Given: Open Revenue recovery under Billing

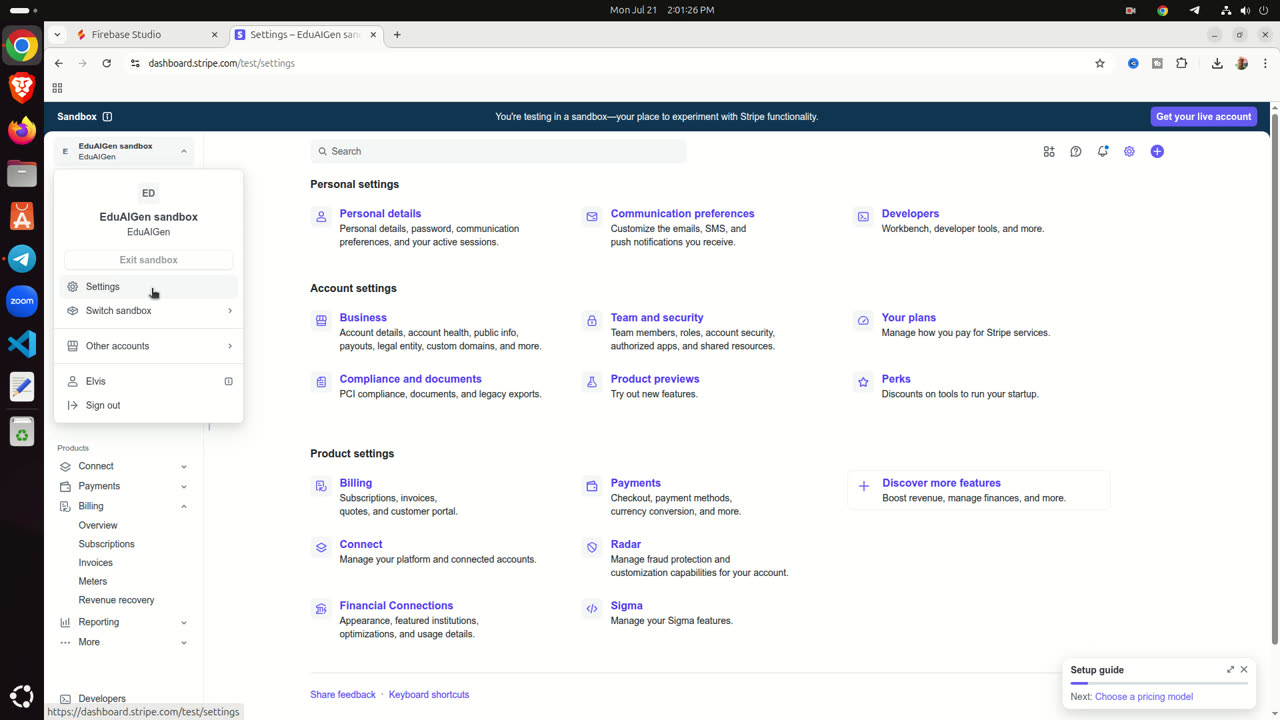Looking at the screenshot, I should point(116,600).
